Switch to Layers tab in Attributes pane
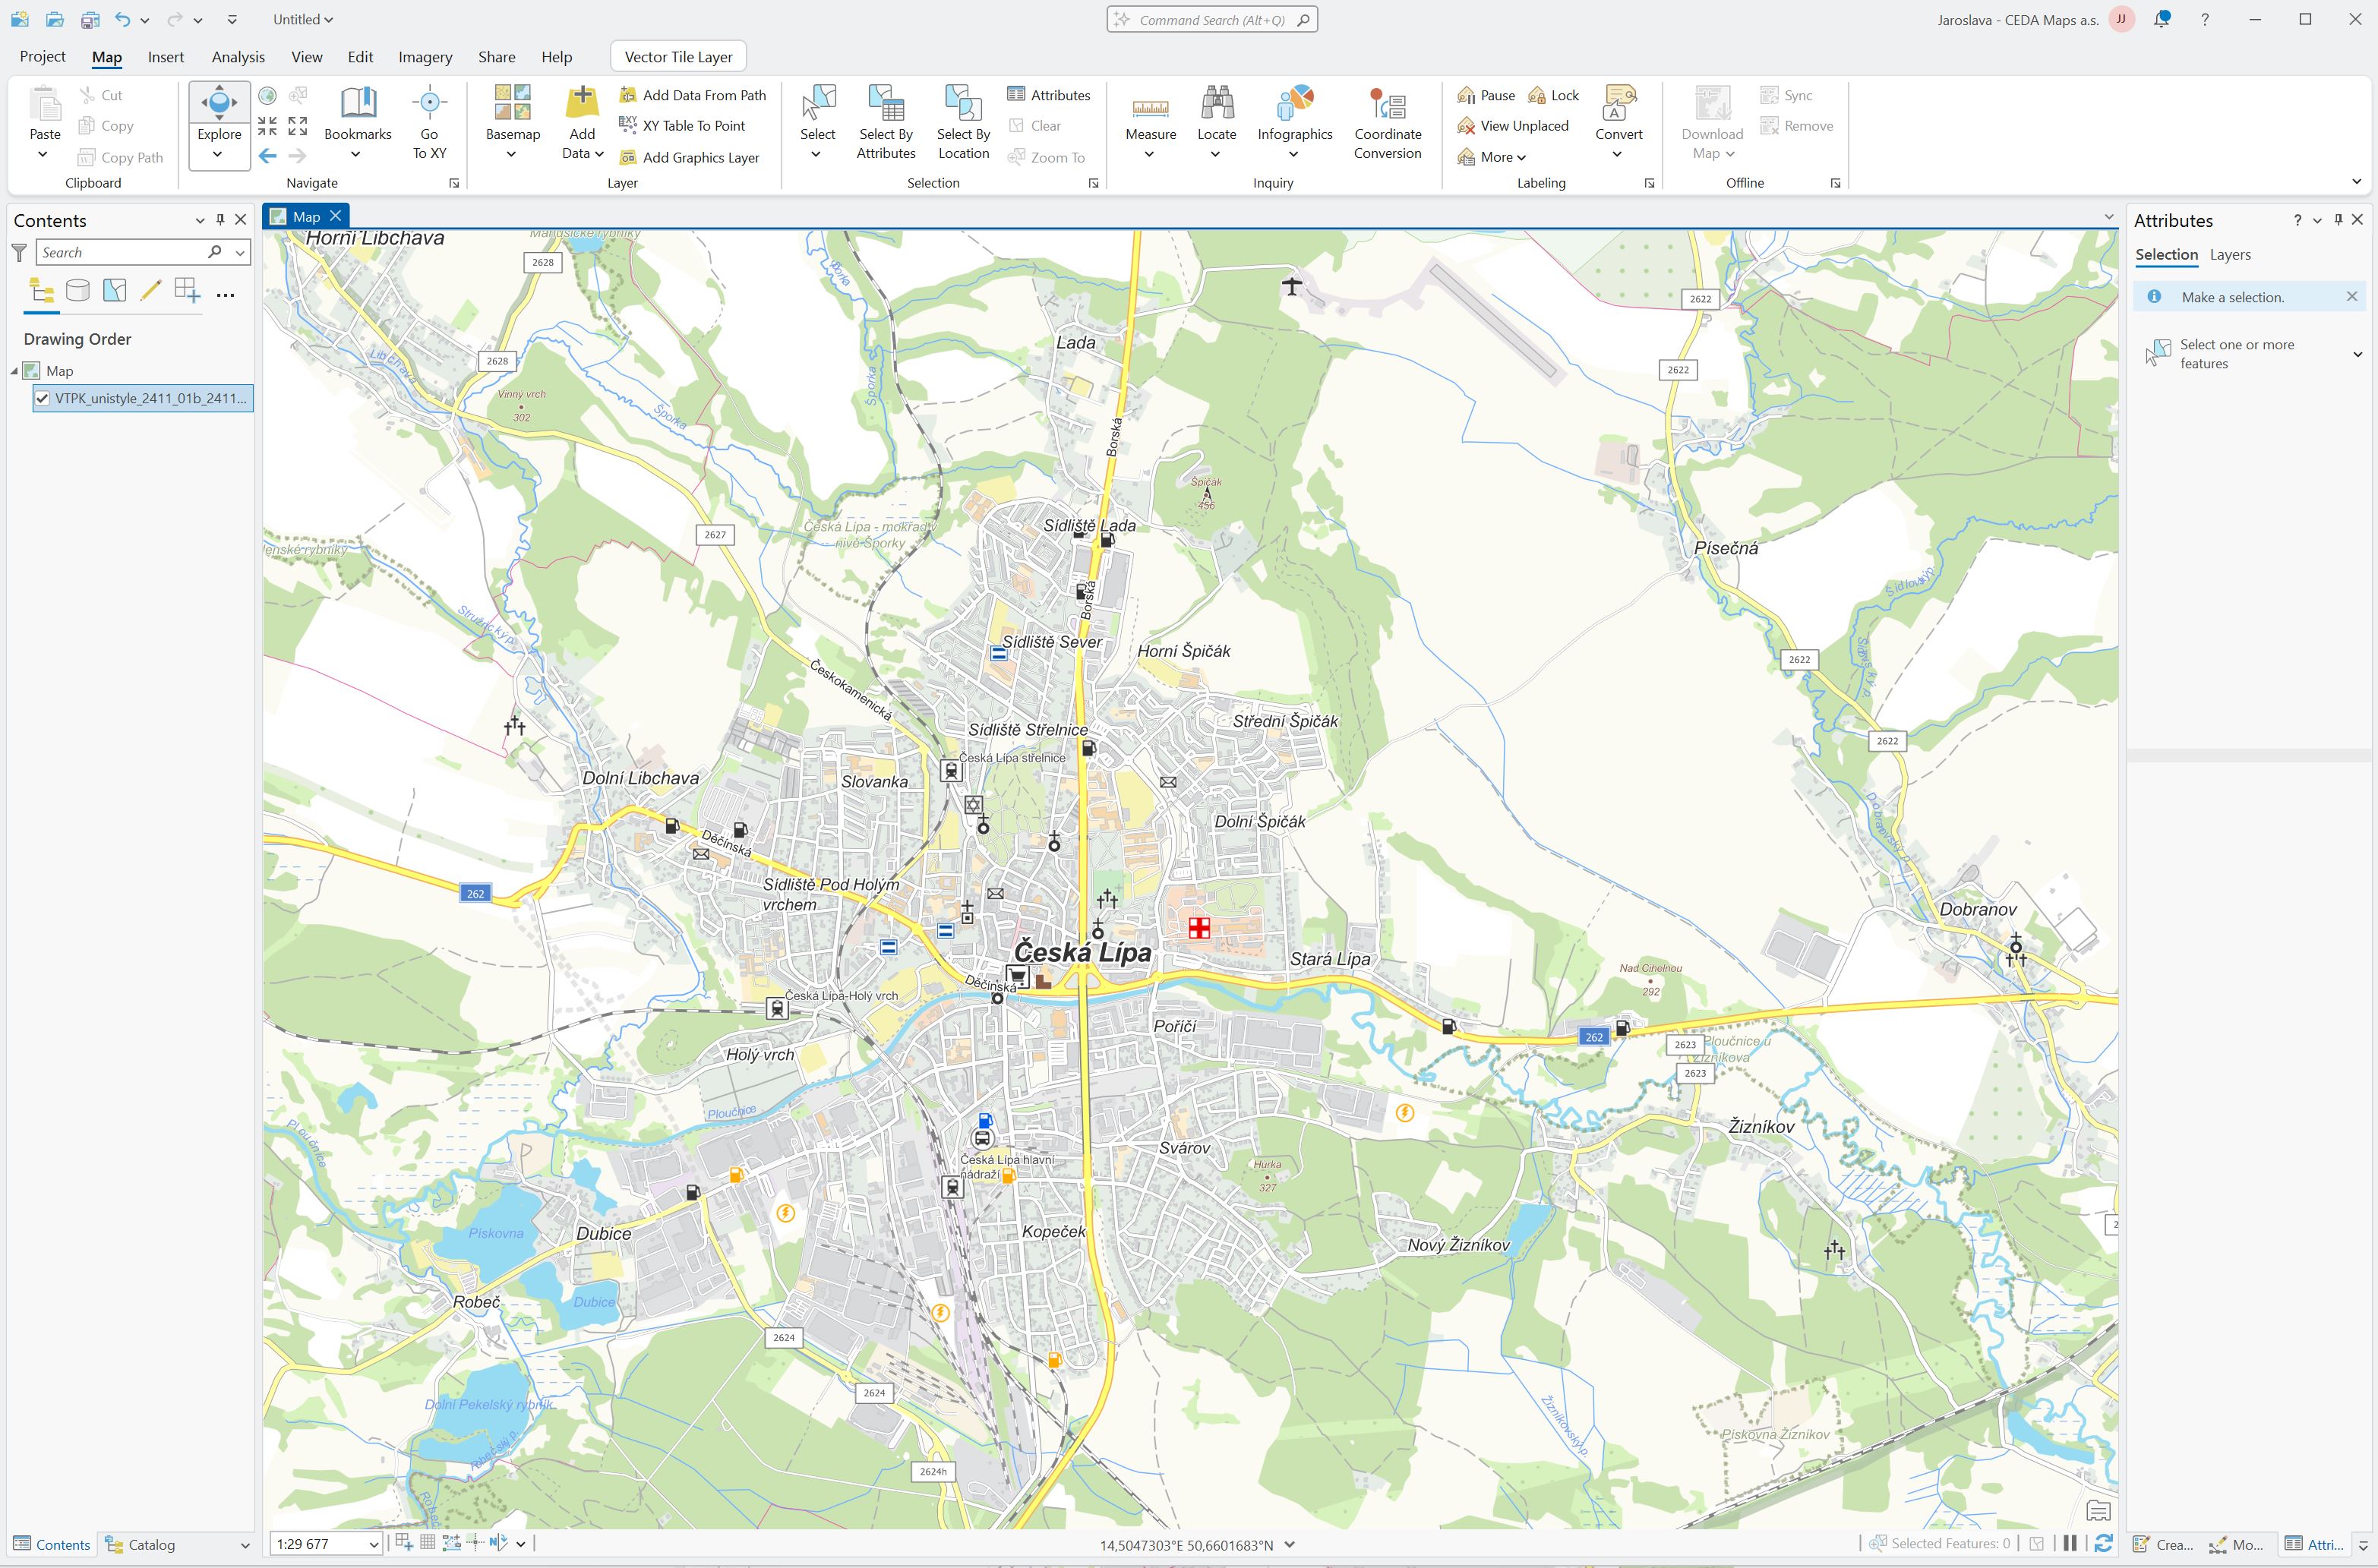Viewport: 2378px width, 1568px height. (x=2229, y=255)
